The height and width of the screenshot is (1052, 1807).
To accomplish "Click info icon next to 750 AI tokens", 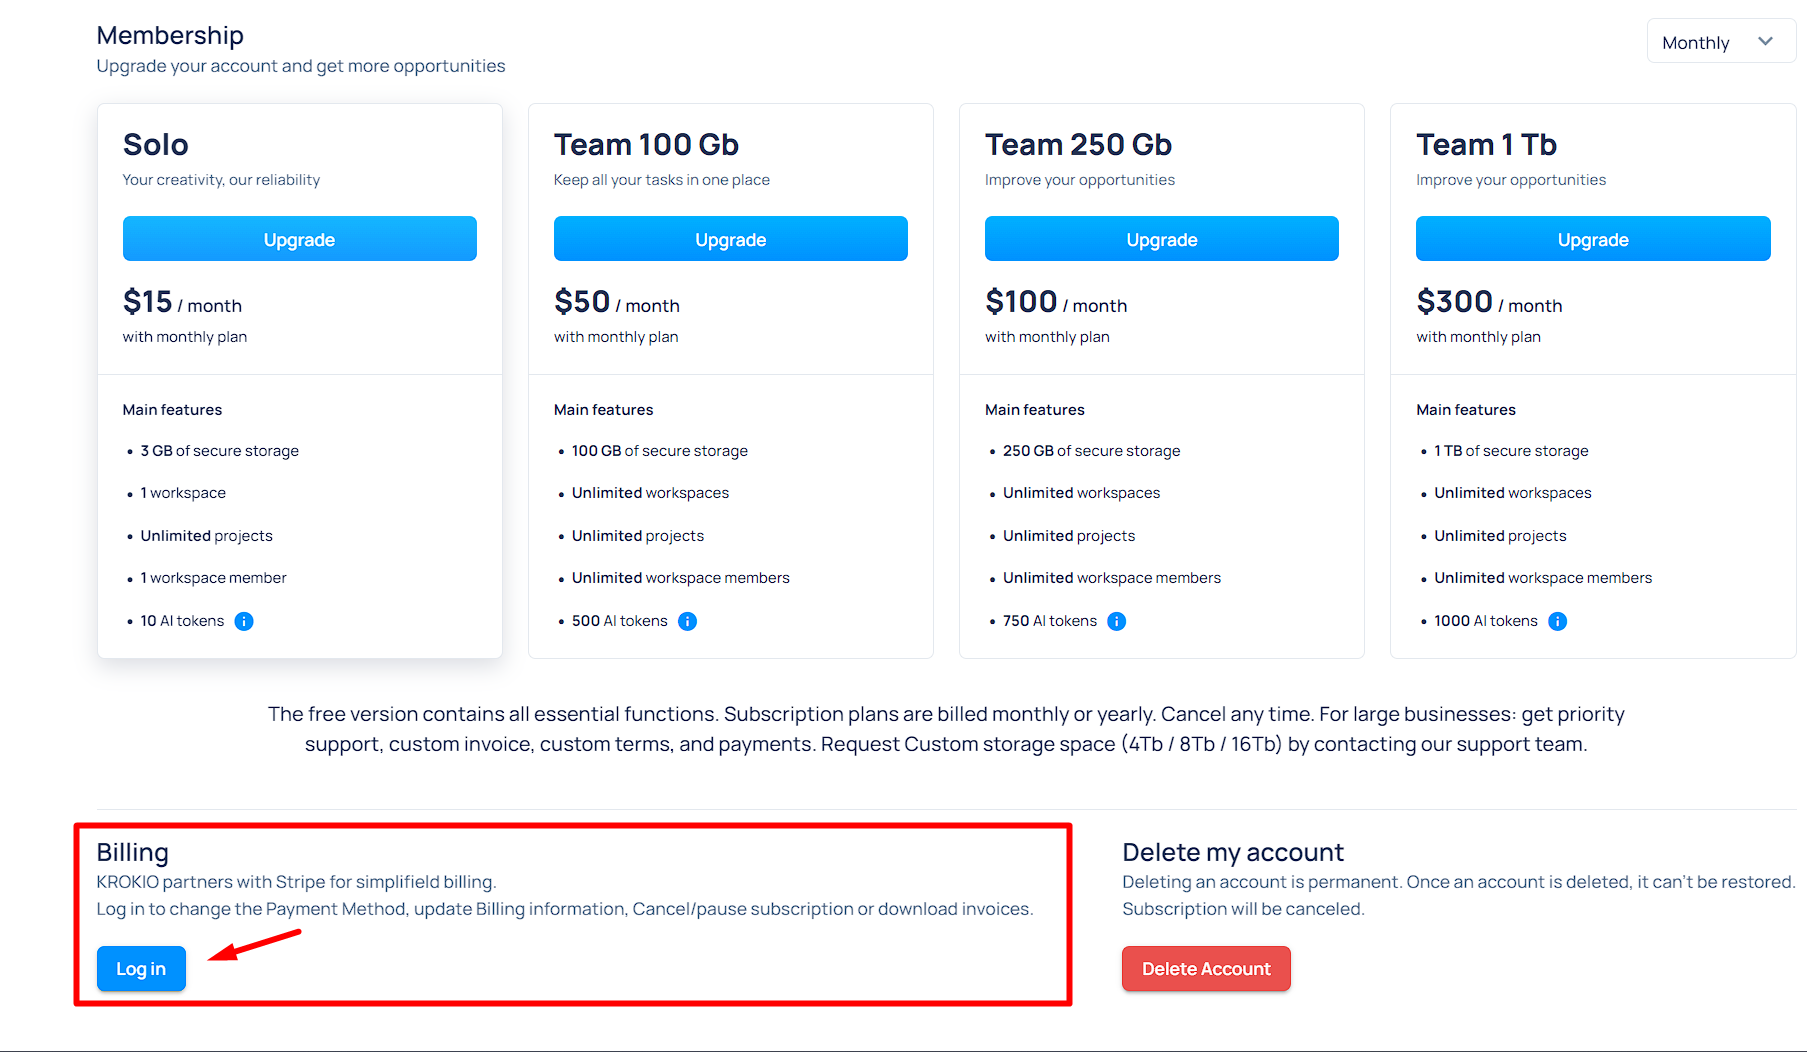I will pyautogui.click(x=1117, y=621).
